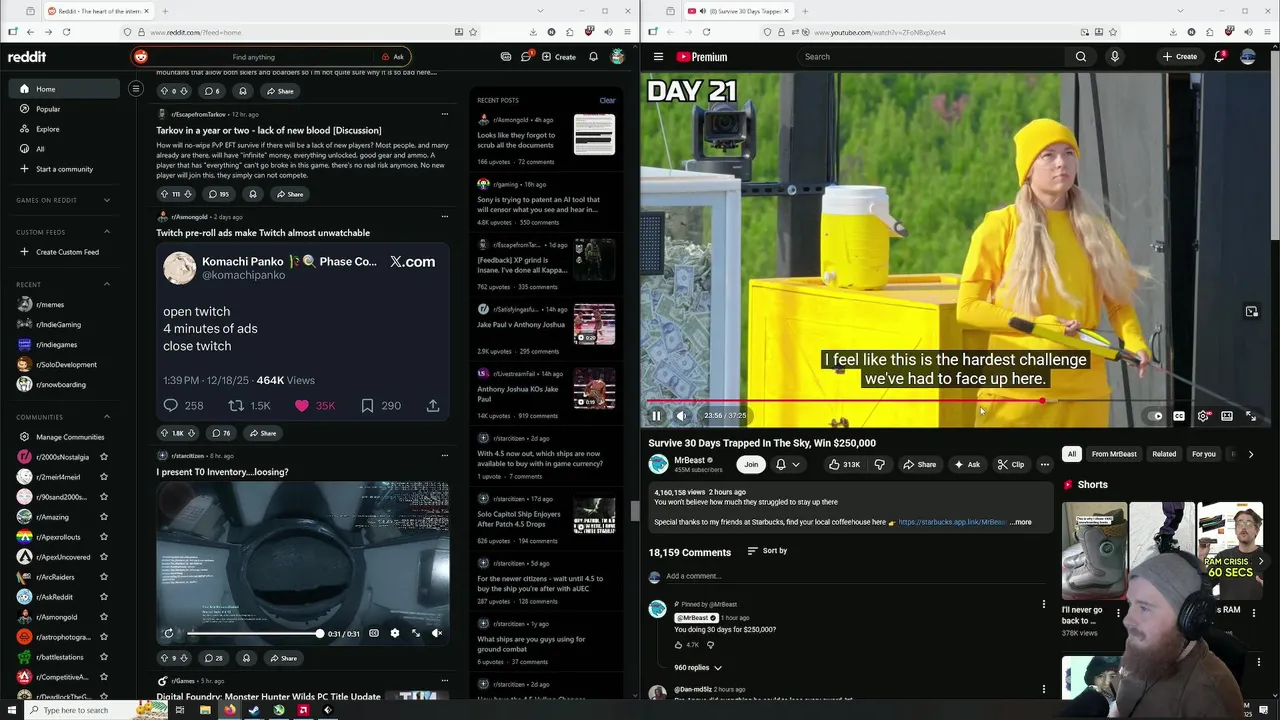Image resolution: width=1280 pixels, height=720 pixels.
Task: Open notification bell dropdown for MrBeast
Action: 788,464
